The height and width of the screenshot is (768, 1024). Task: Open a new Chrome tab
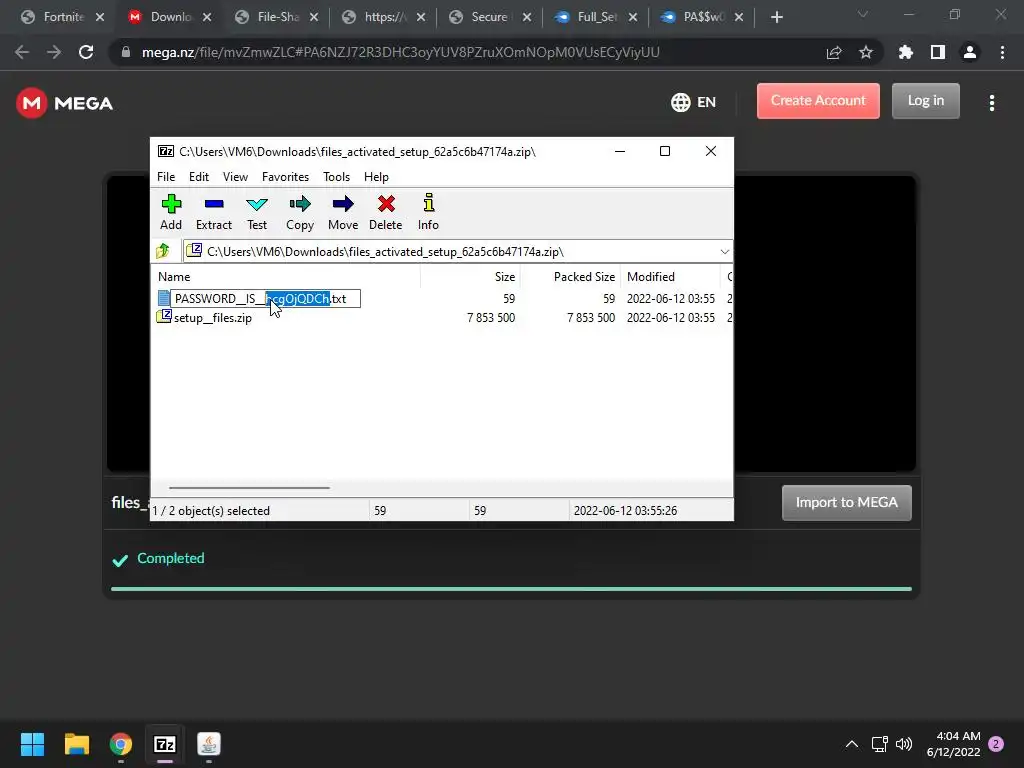[x=776, y=17]
